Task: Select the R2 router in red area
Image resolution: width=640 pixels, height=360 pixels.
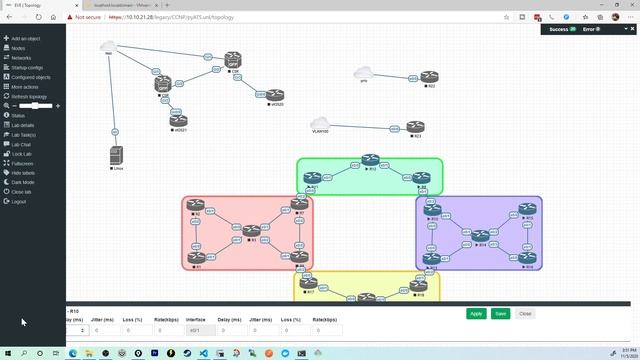Action: [x=196, y=205]
